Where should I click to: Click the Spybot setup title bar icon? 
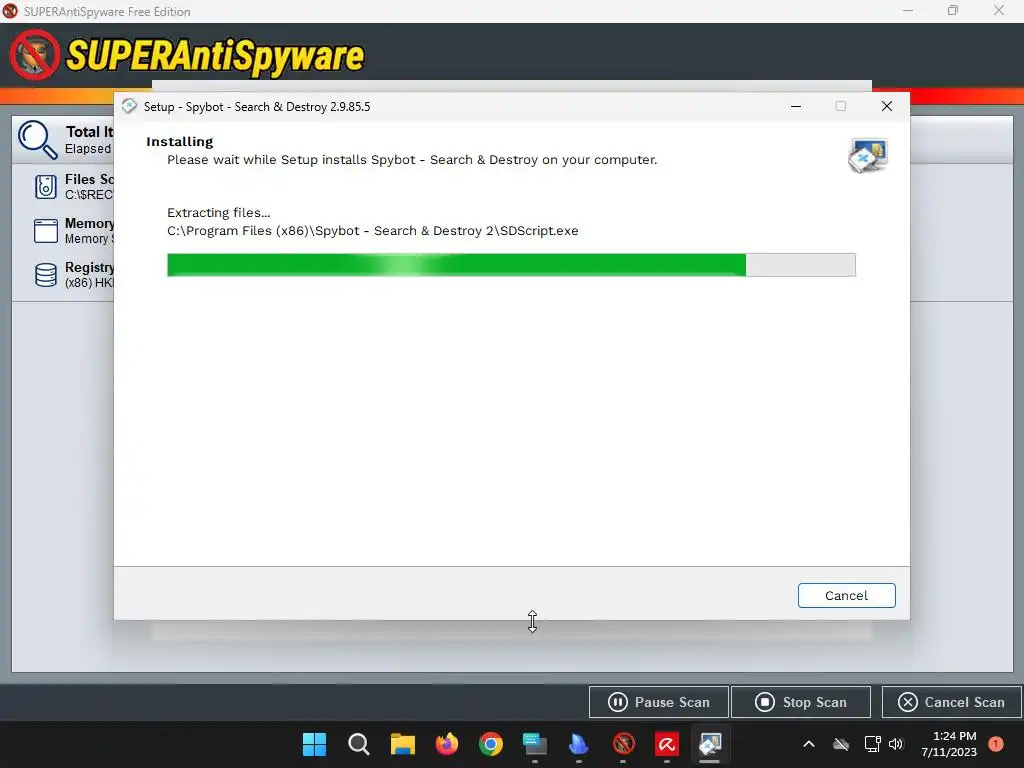pyautogui.click(x=129, y=106)
